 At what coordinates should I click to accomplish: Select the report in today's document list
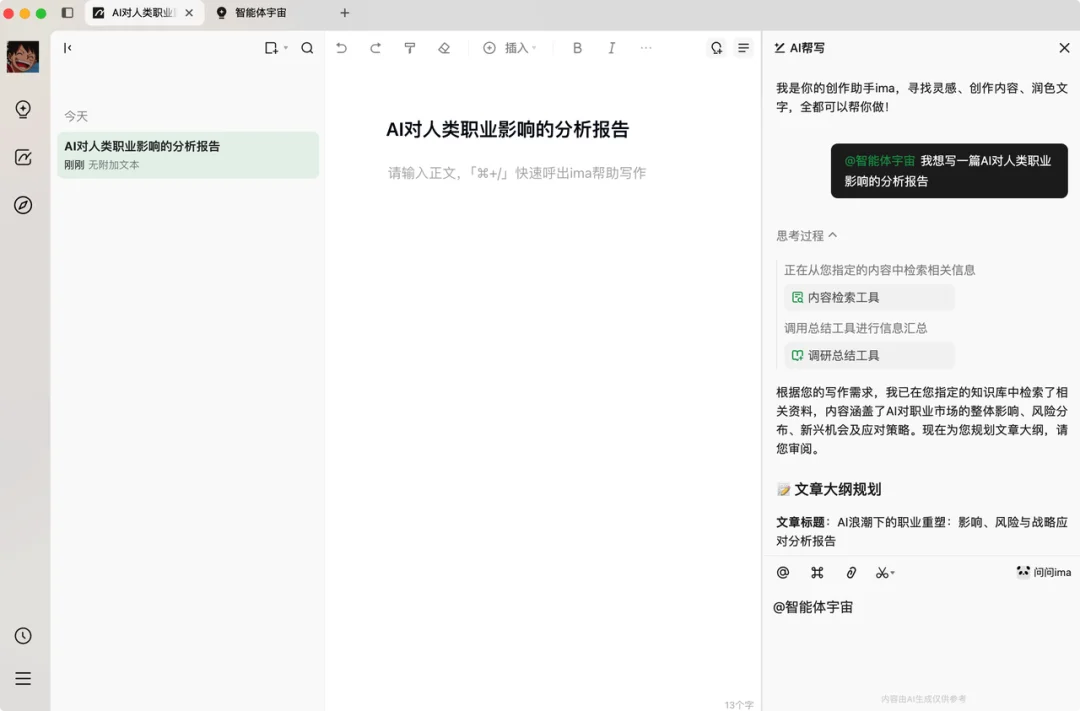tap(188, 154)
